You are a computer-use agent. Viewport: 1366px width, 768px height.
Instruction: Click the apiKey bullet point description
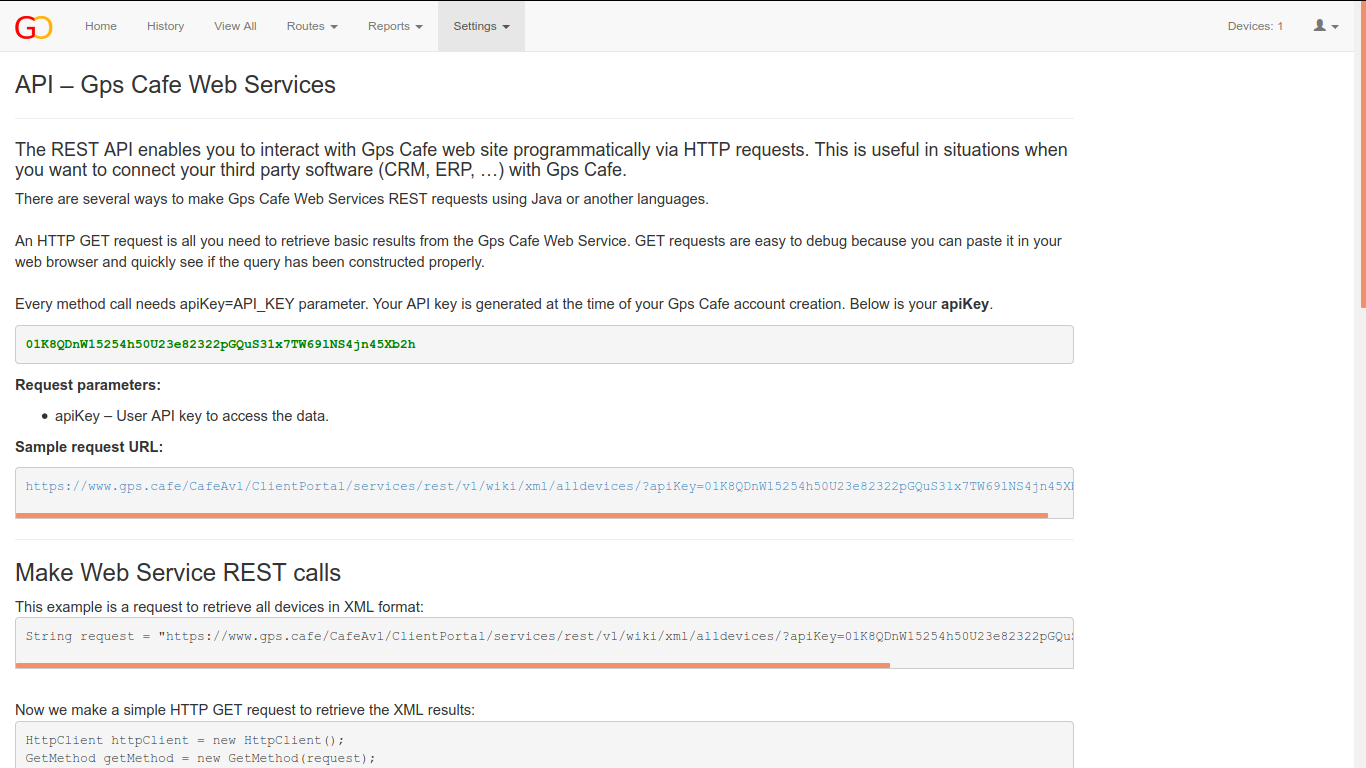(192, 416)
